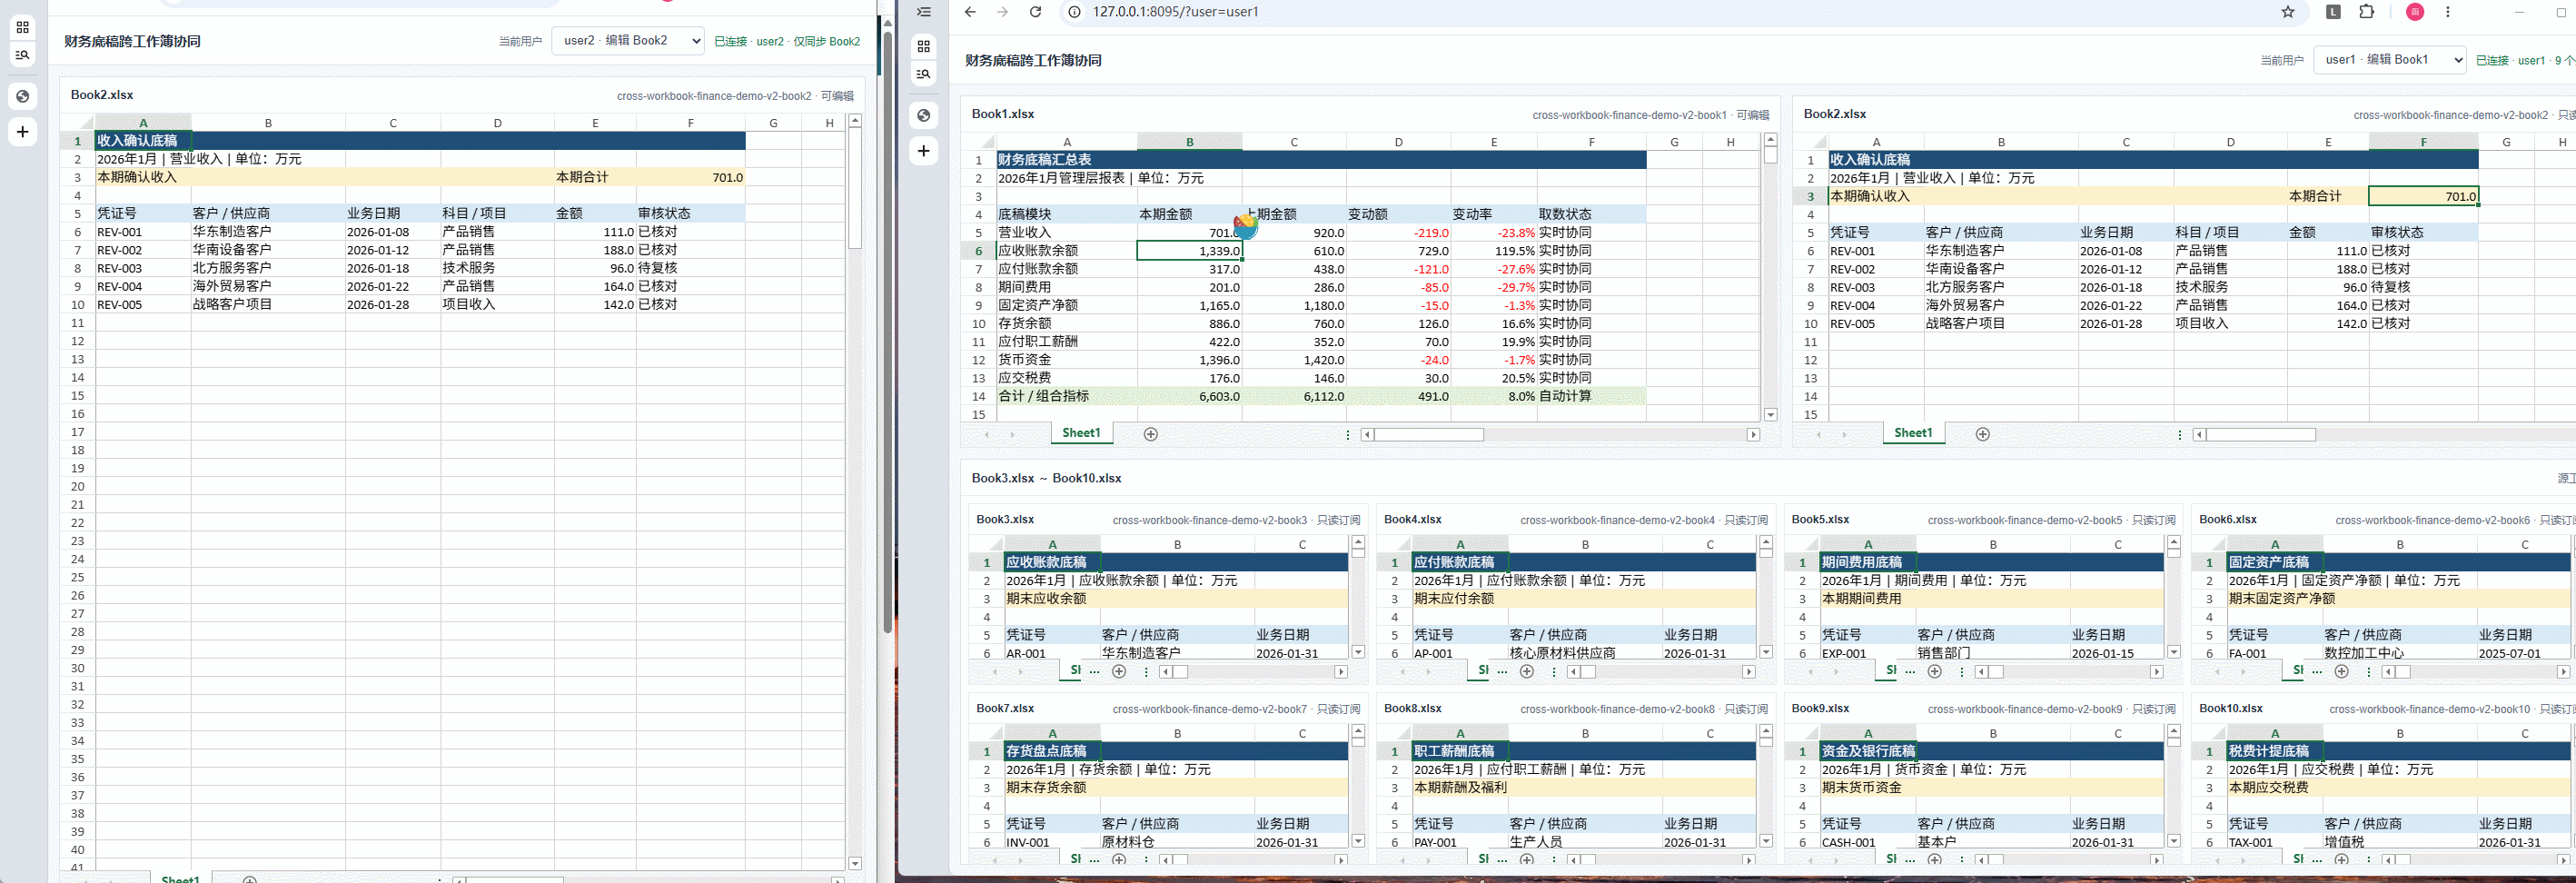Viewport: 2576px width, 883px height.
Task: Click the globe icon in left window sidebar
Action: 22,96
